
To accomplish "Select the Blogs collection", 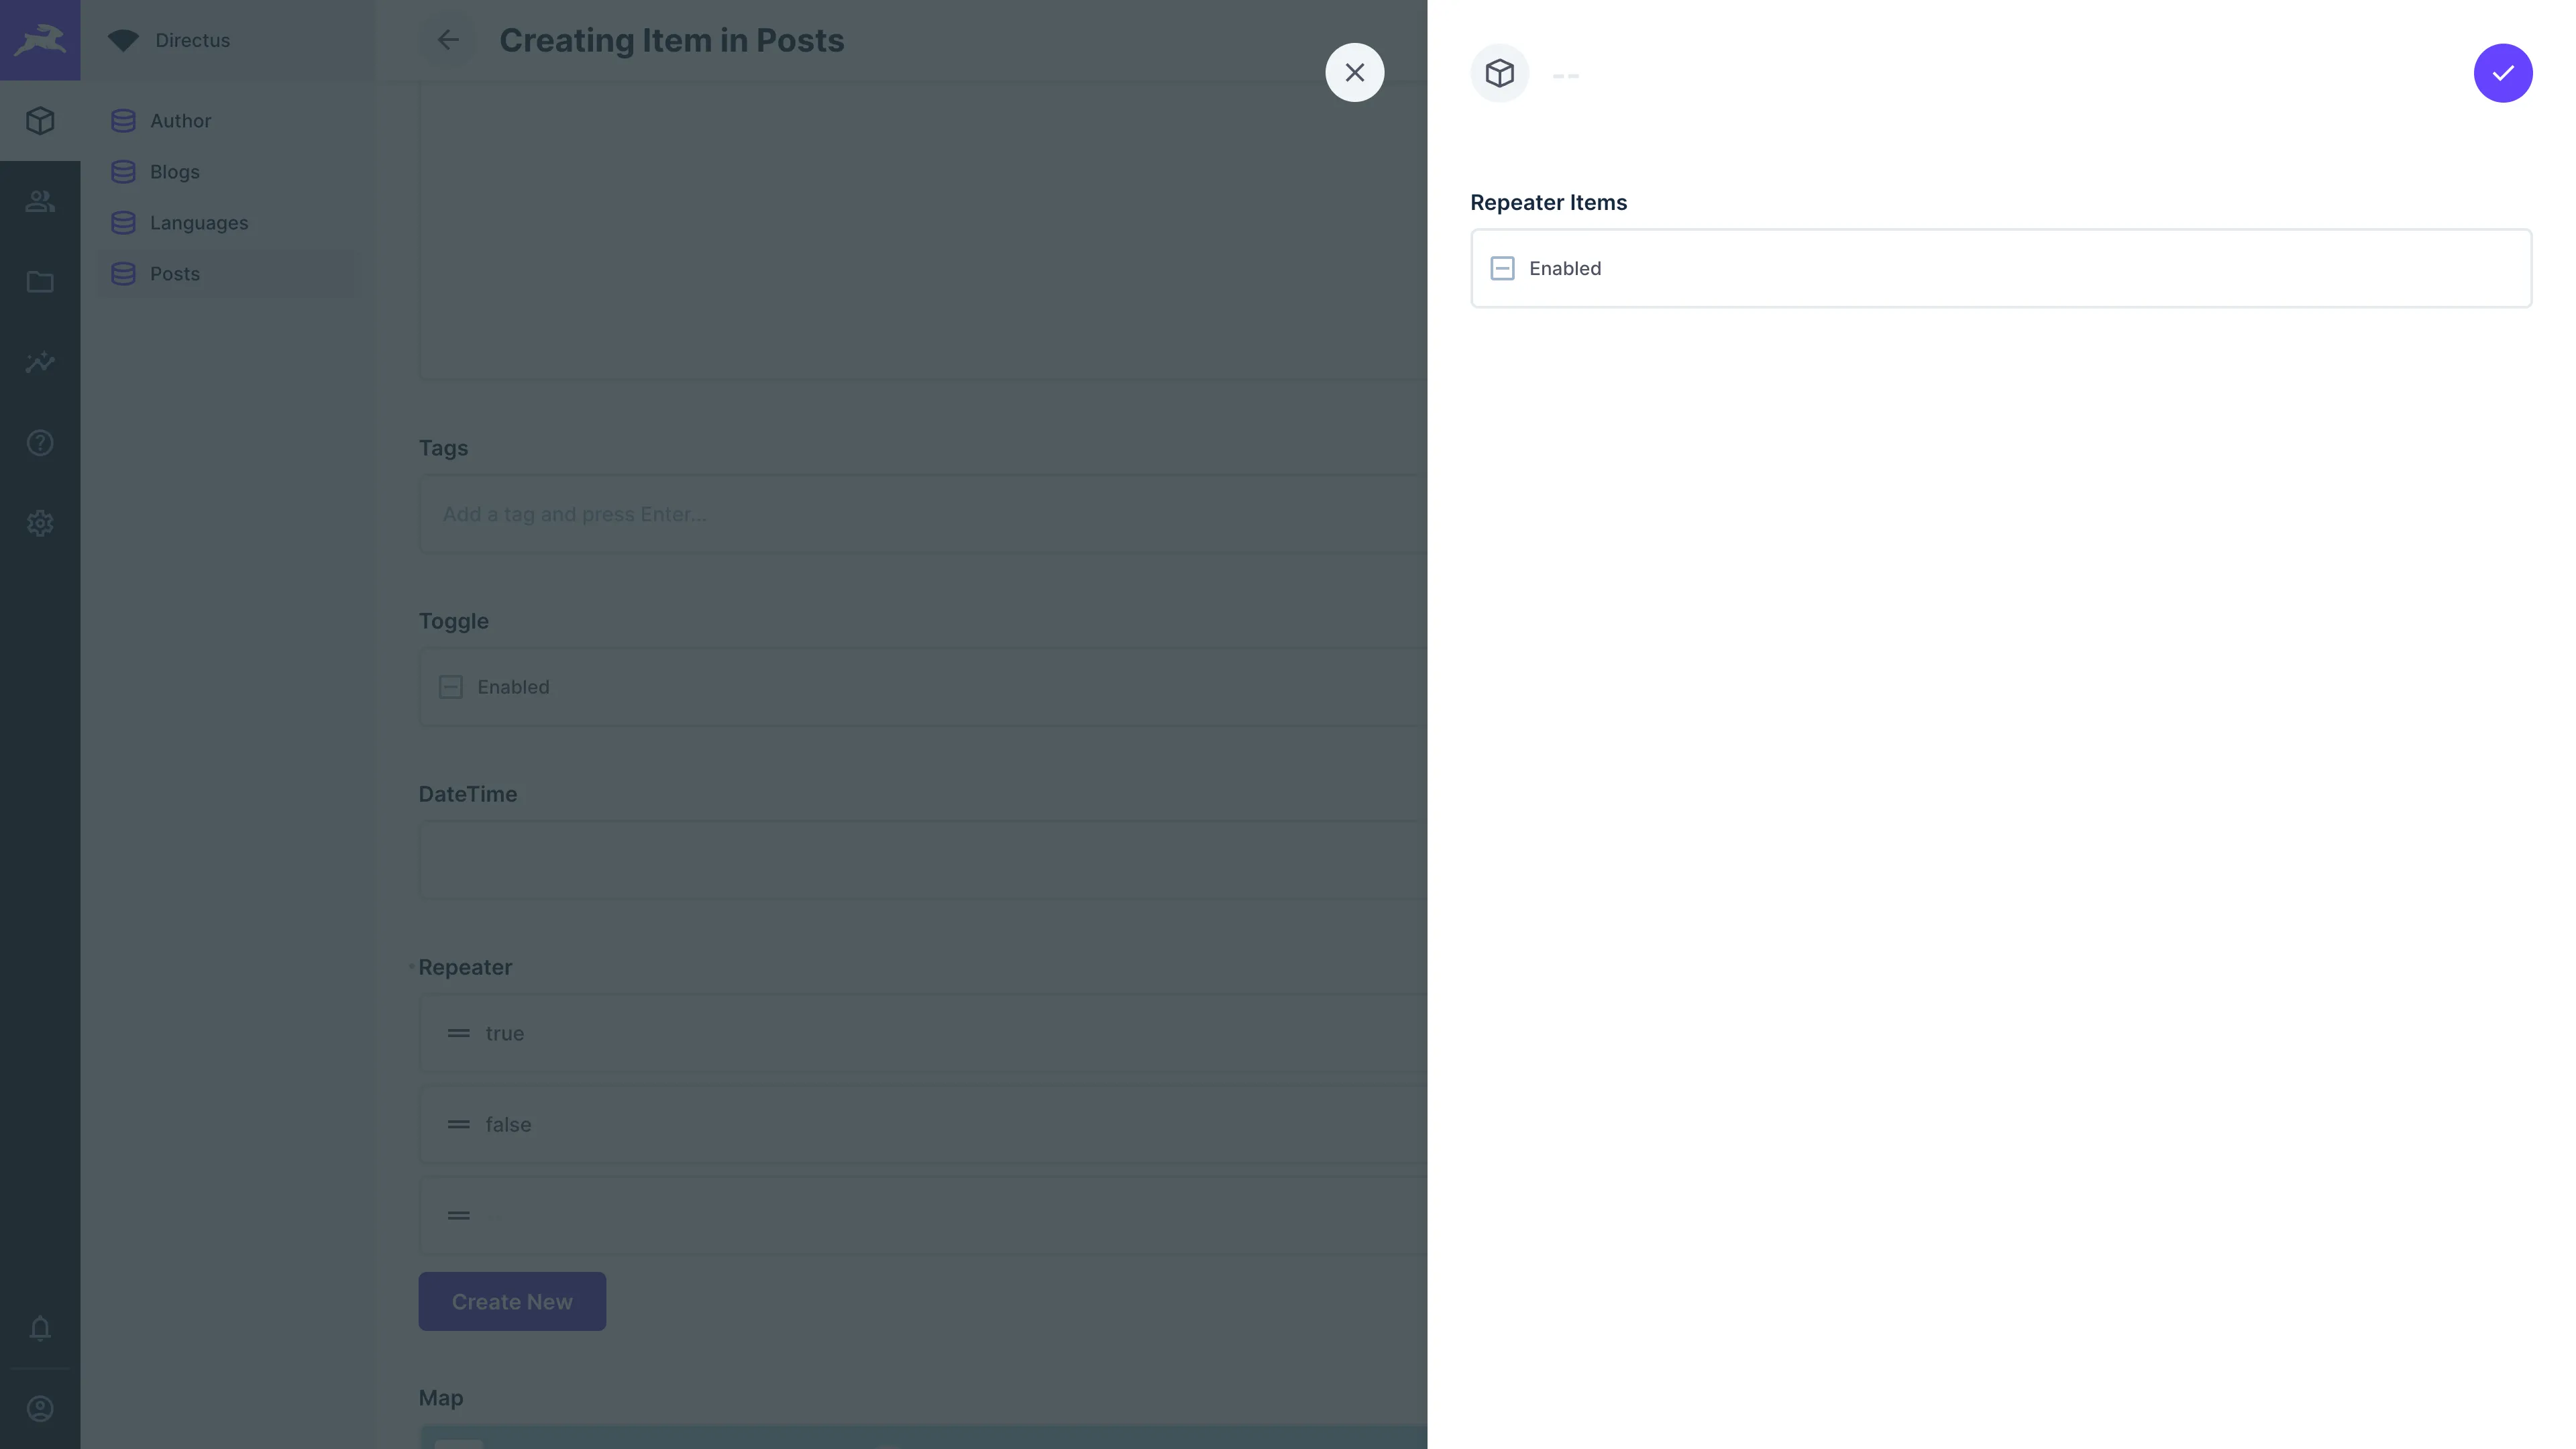I will (x=174, y=172).
